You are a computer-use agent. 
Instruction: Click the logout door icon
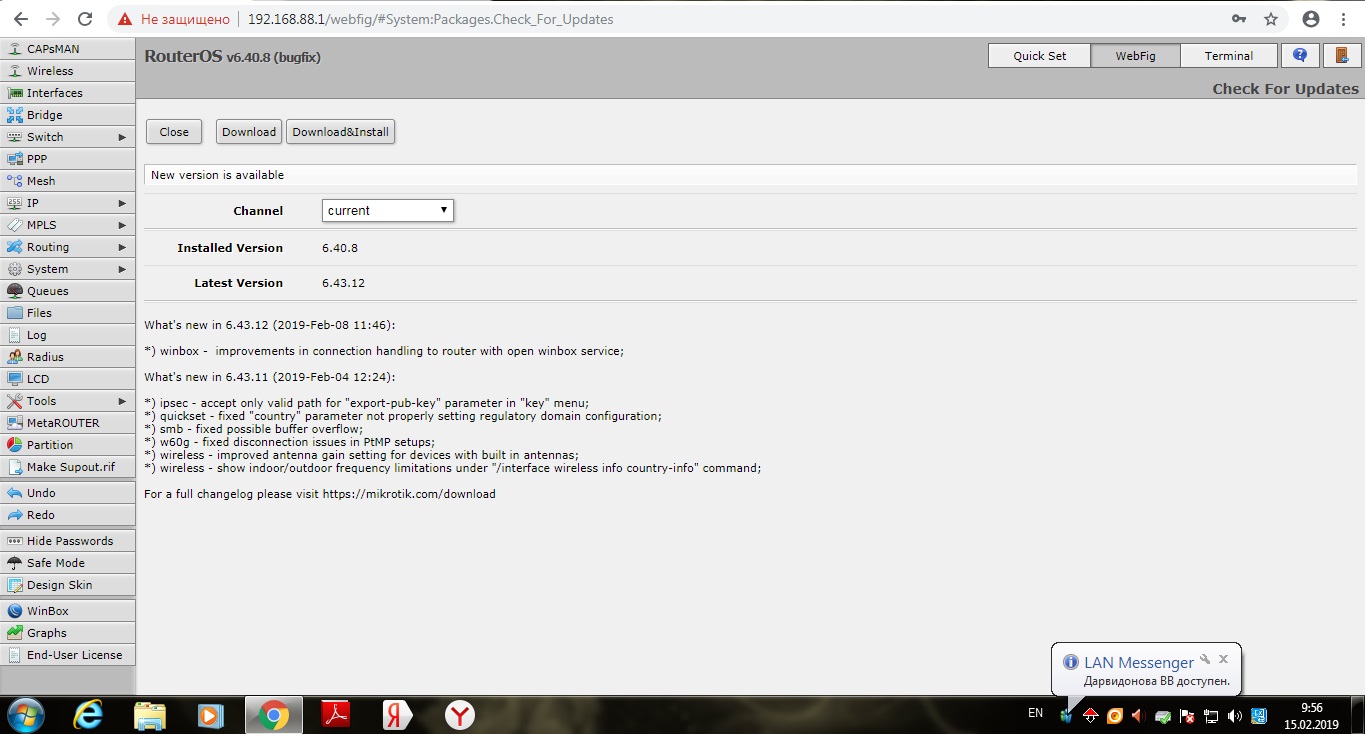(1342, 56)
